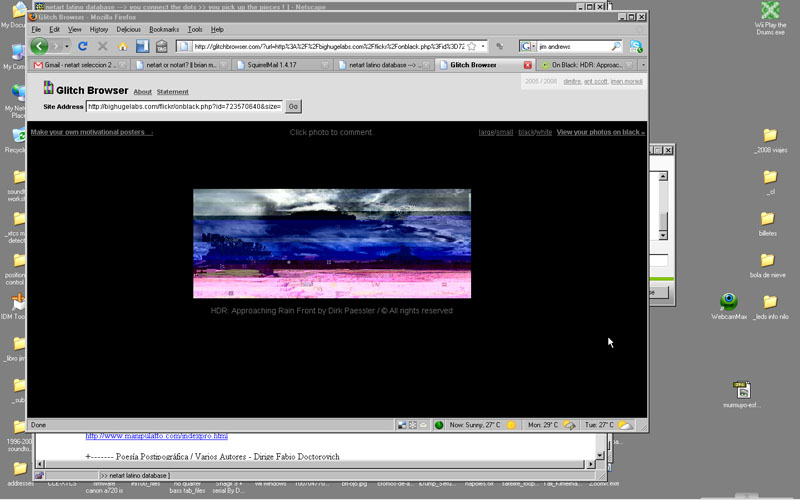Click the glitched rain front photo
800x500 pixels.
pos(331,243)
